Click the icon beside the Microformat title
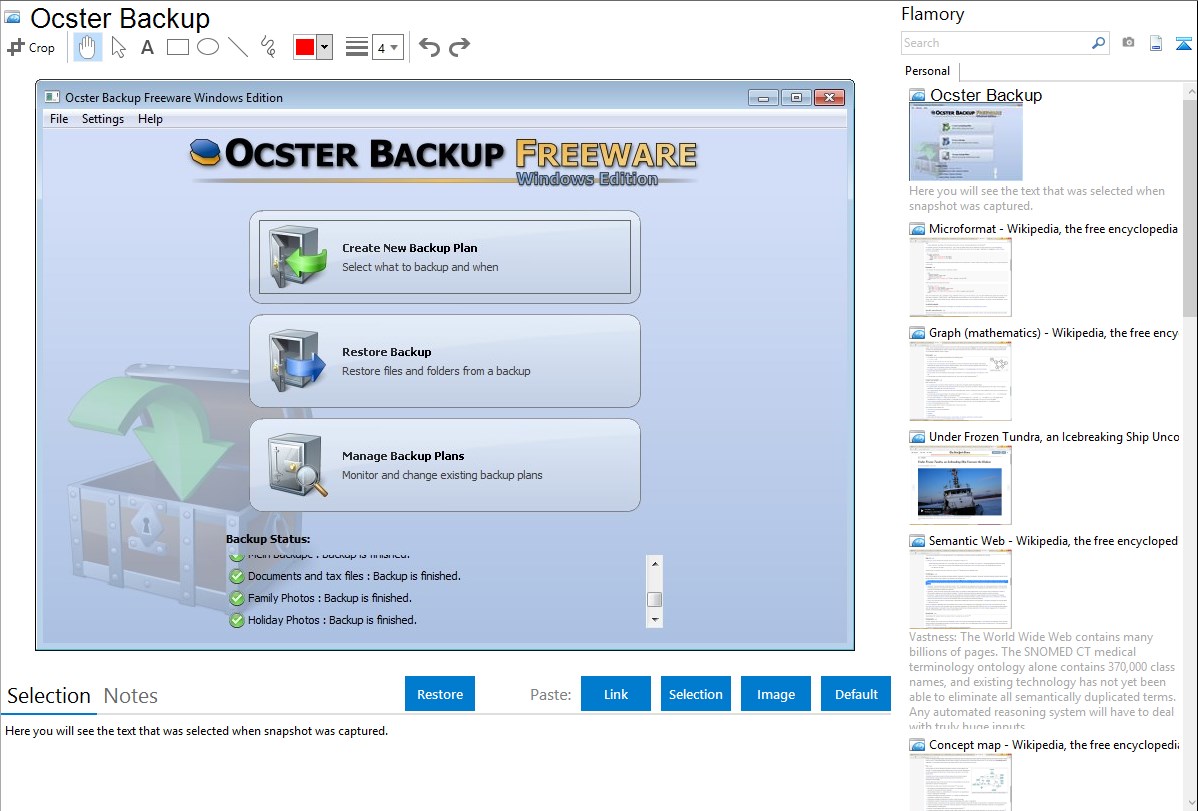The width and height of the screenshot is (1198, 811). click(x=917, y=229)
